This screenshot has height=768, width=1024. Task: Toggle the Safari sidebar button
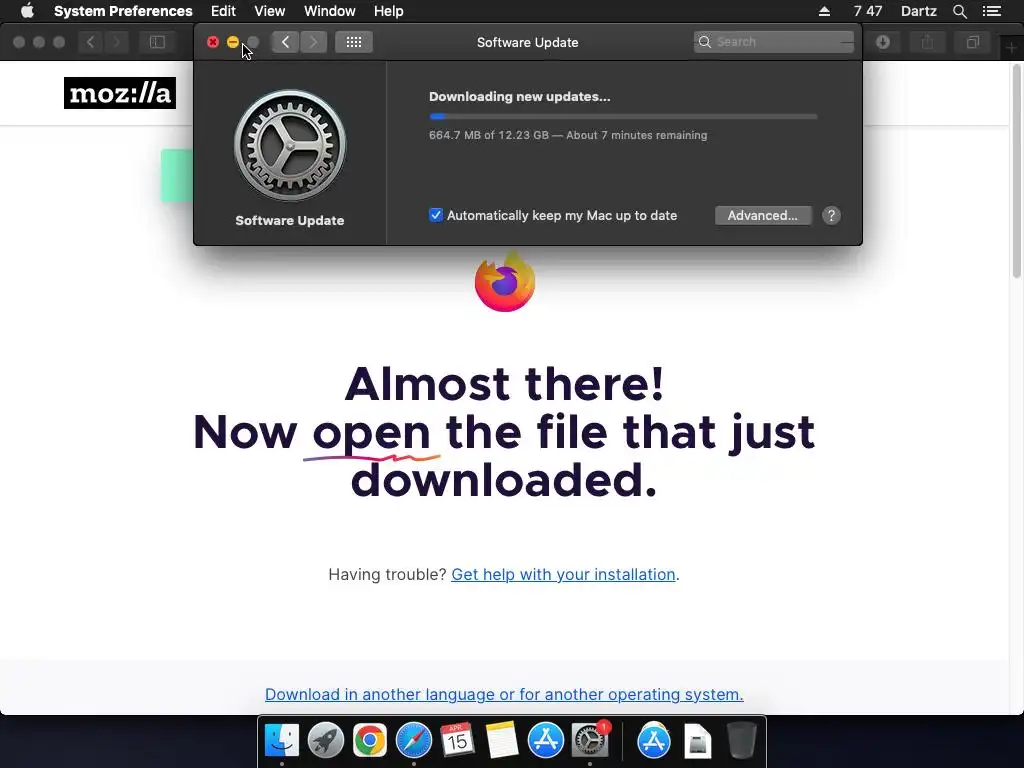[157, 42]
